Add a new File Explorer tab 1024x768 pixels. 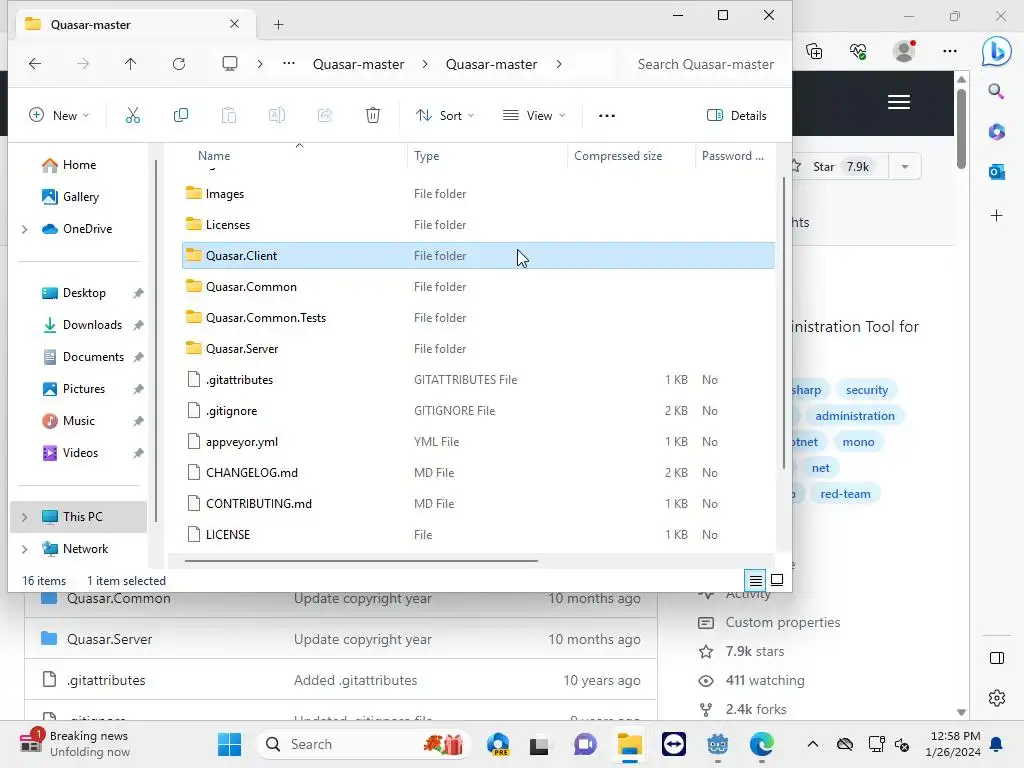click(x=278, y=25)
